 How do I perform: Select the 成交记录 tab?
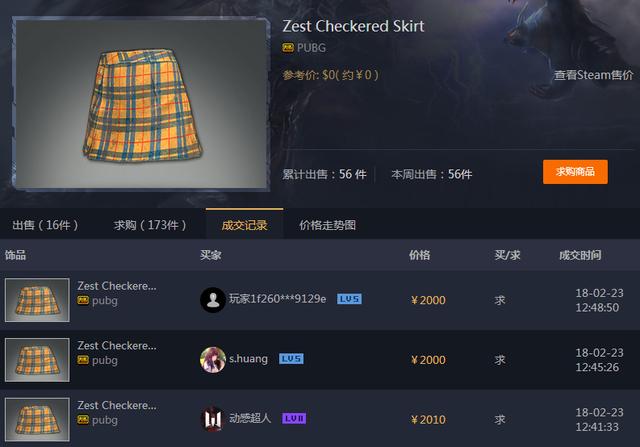pyautogui.click(x=244, y=225)
